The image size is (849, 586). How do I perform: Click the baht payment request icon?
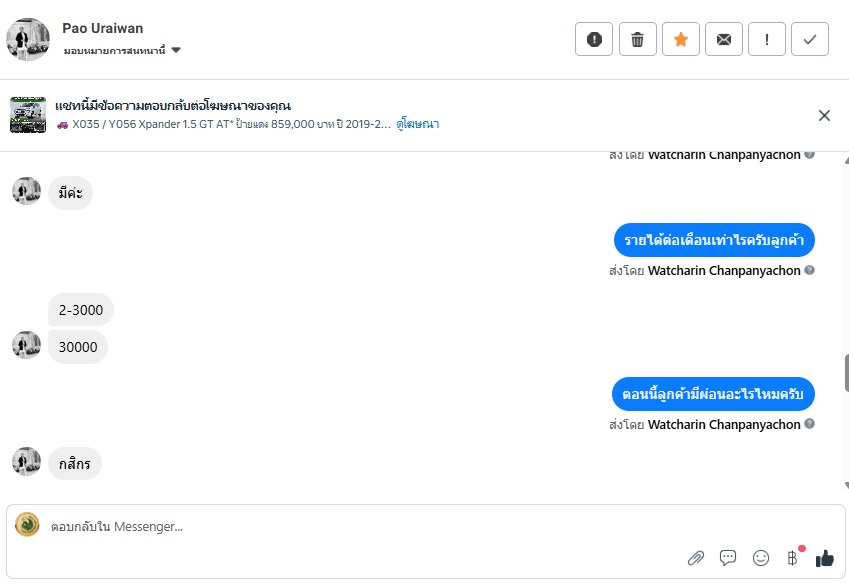coord(792,558)
